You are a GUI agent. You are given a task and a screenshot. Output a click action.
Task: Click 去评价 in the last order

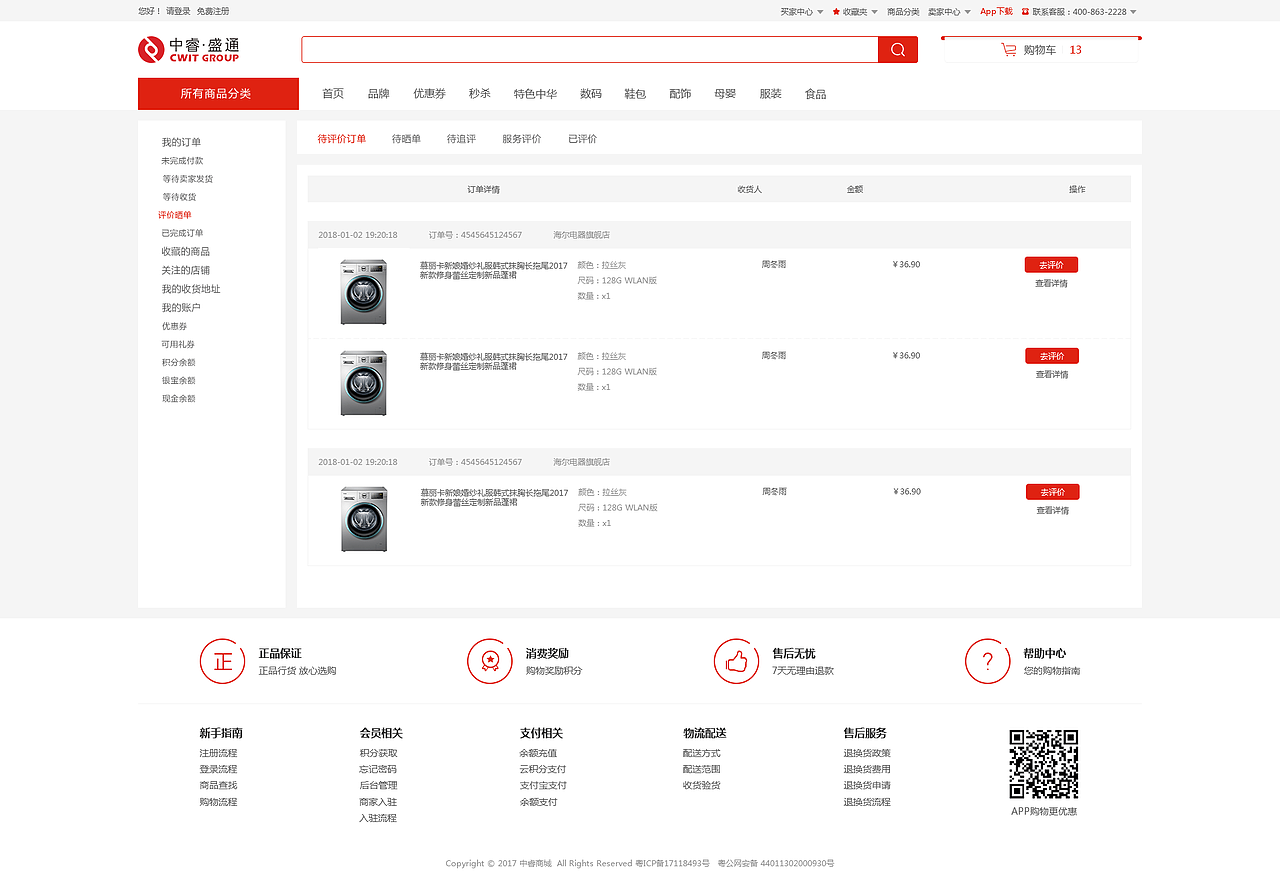point(1052,492)
